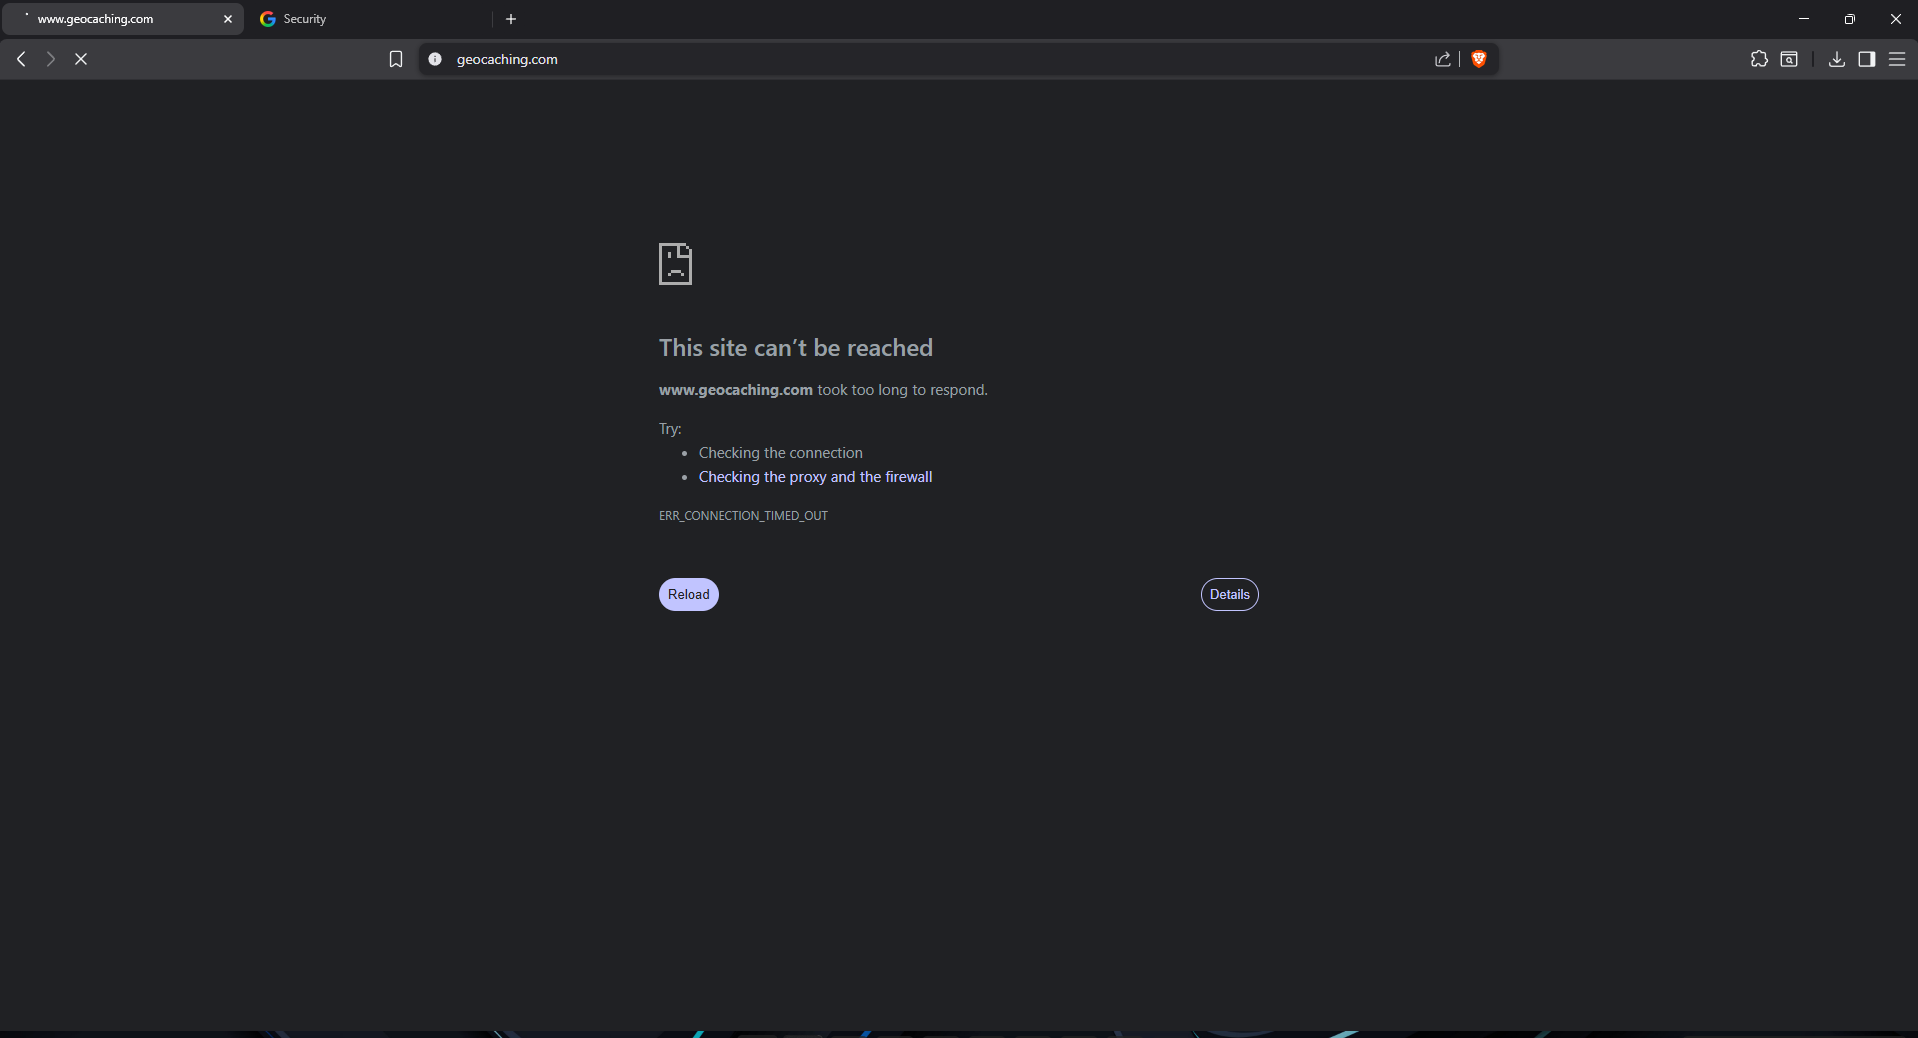Show the downloads panel
This screenshot has width=1918, height=1038.
coord(1836,59)
